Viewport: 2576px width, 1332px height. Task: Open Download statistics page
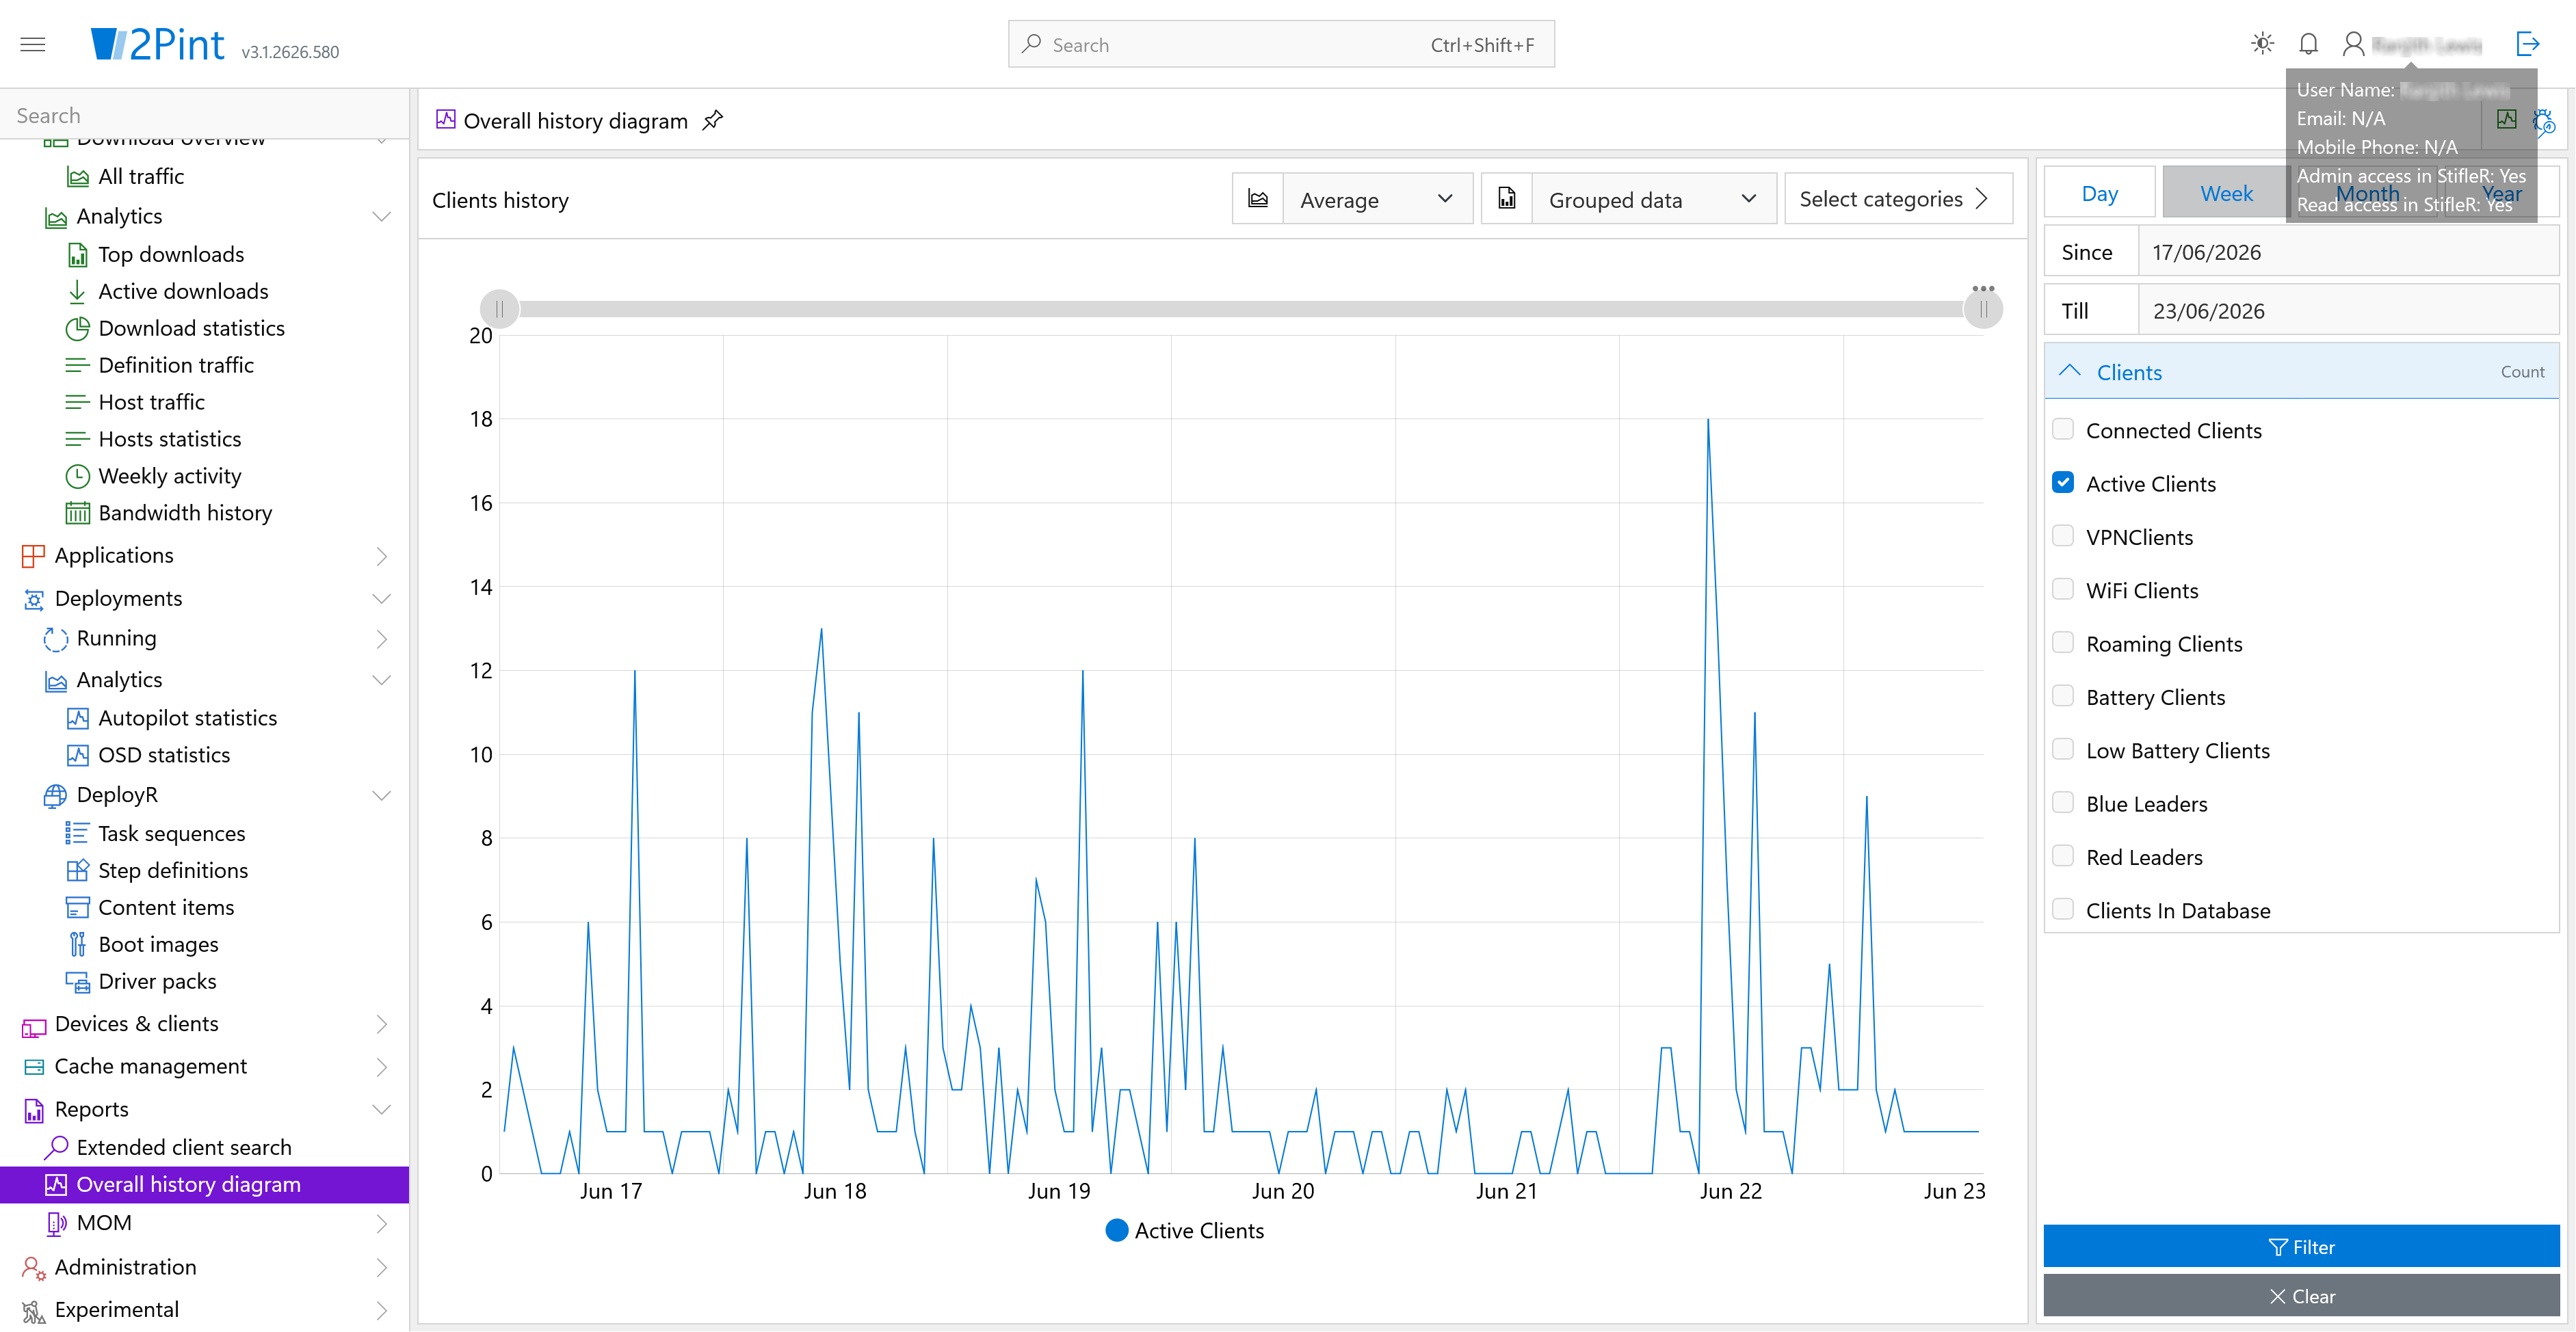pos(191,328)
